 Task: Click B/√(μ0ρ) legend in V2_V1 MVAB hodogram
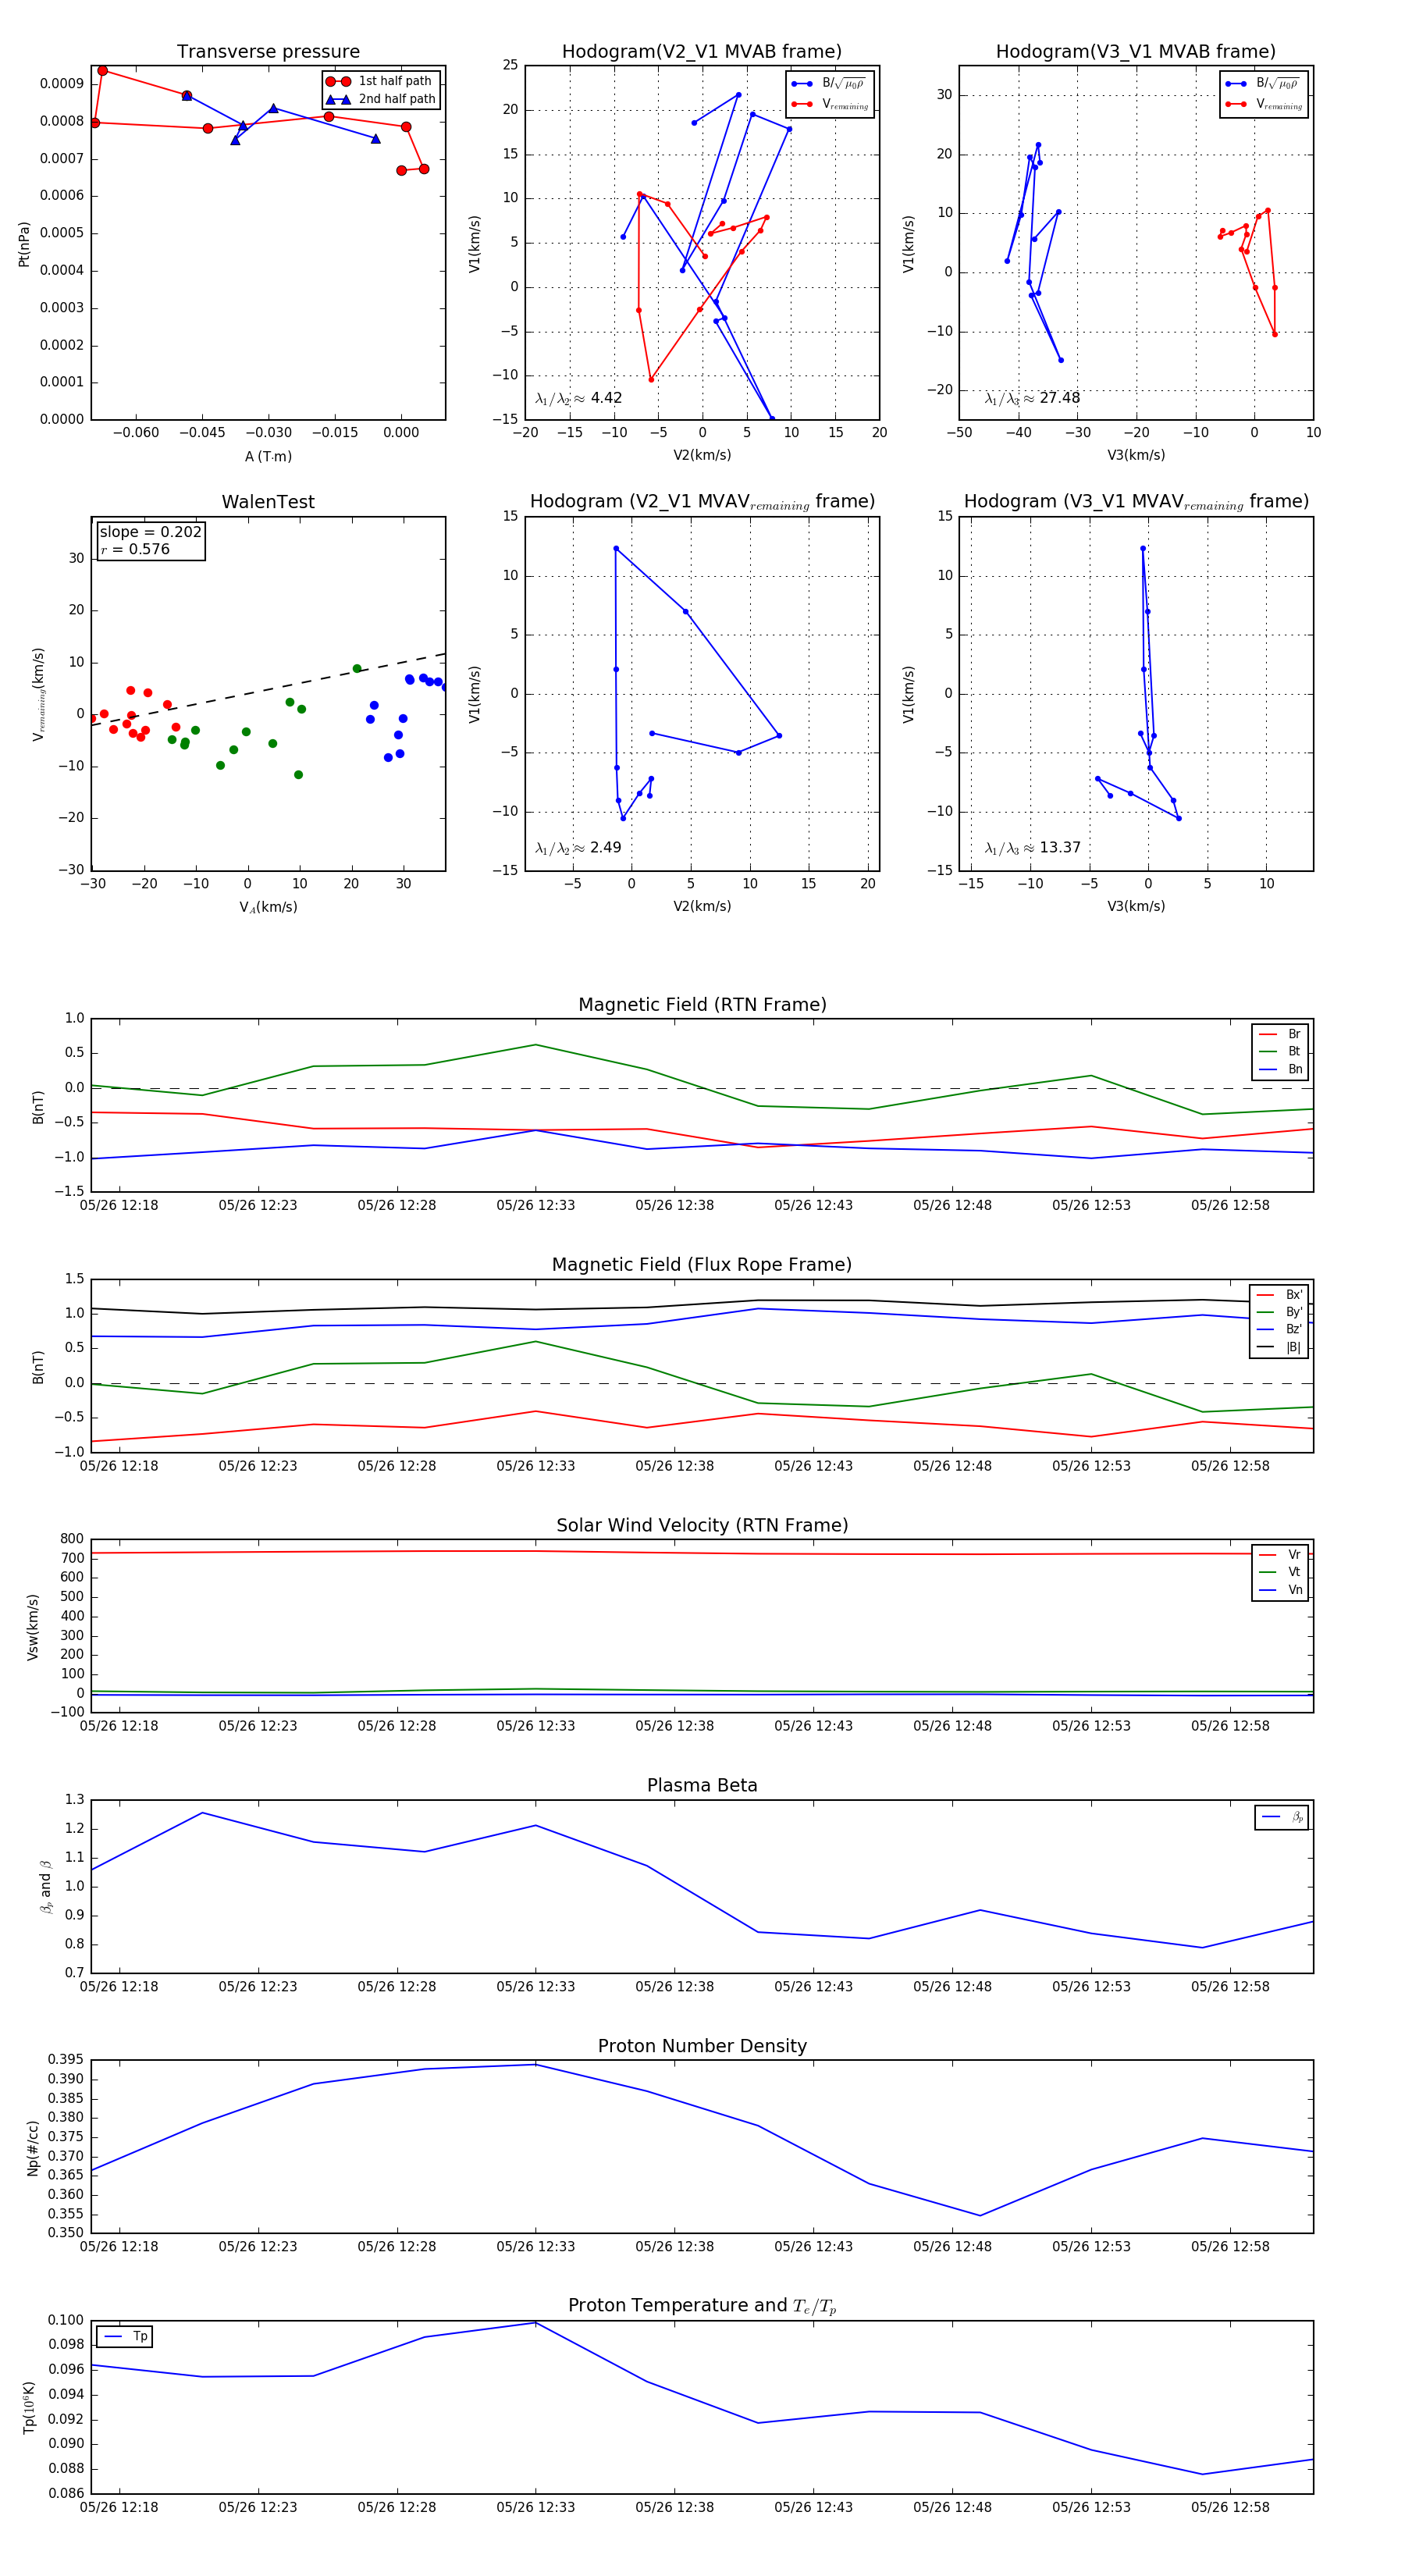coord(829,84)
